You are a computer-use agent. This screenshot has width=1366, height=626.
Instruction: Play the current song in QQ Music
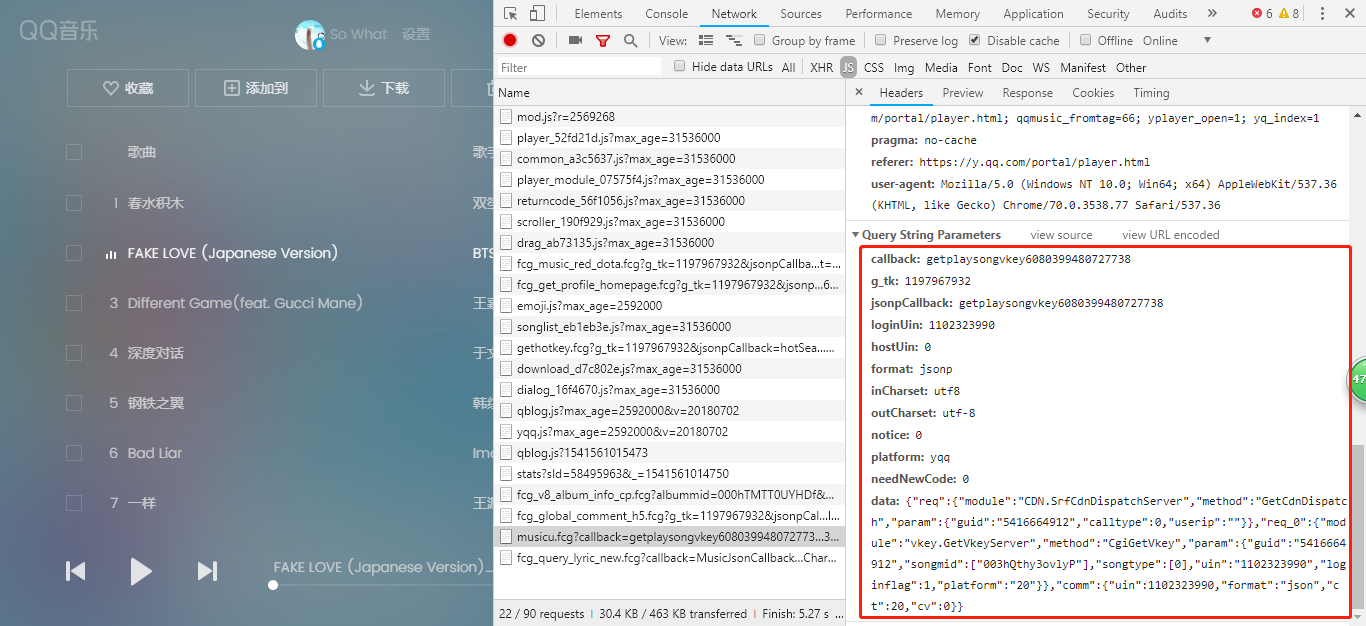[x=141, y=571]
